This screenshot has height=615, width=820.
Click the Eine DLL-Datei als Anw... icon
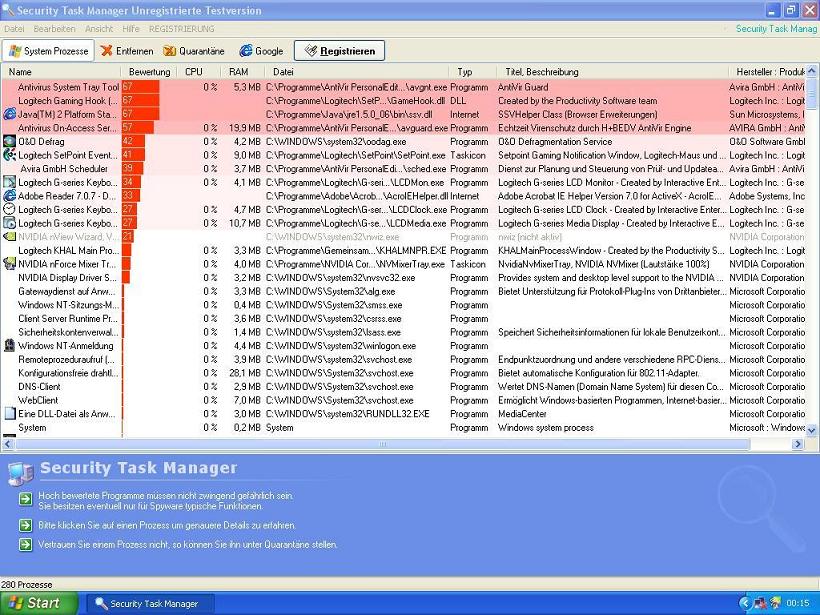(x=9, y=413)
